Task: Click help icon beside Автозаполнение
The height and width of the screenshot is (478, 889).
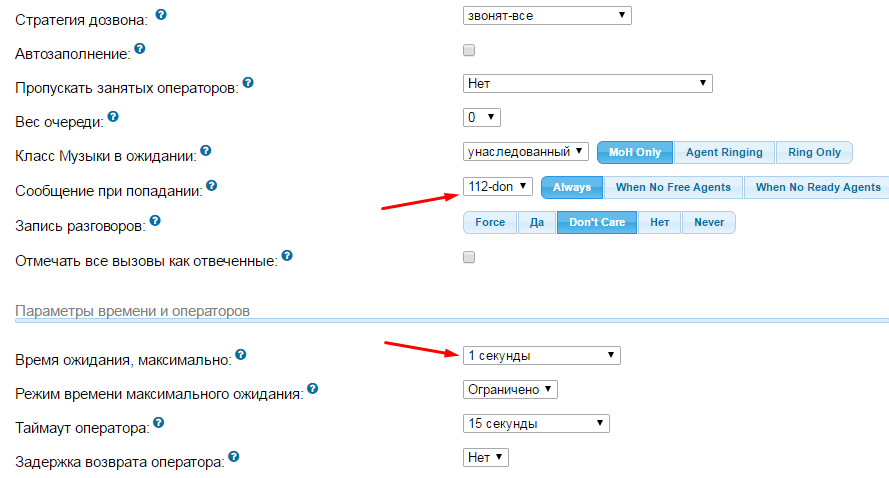Action: click(x=140, y=48)
